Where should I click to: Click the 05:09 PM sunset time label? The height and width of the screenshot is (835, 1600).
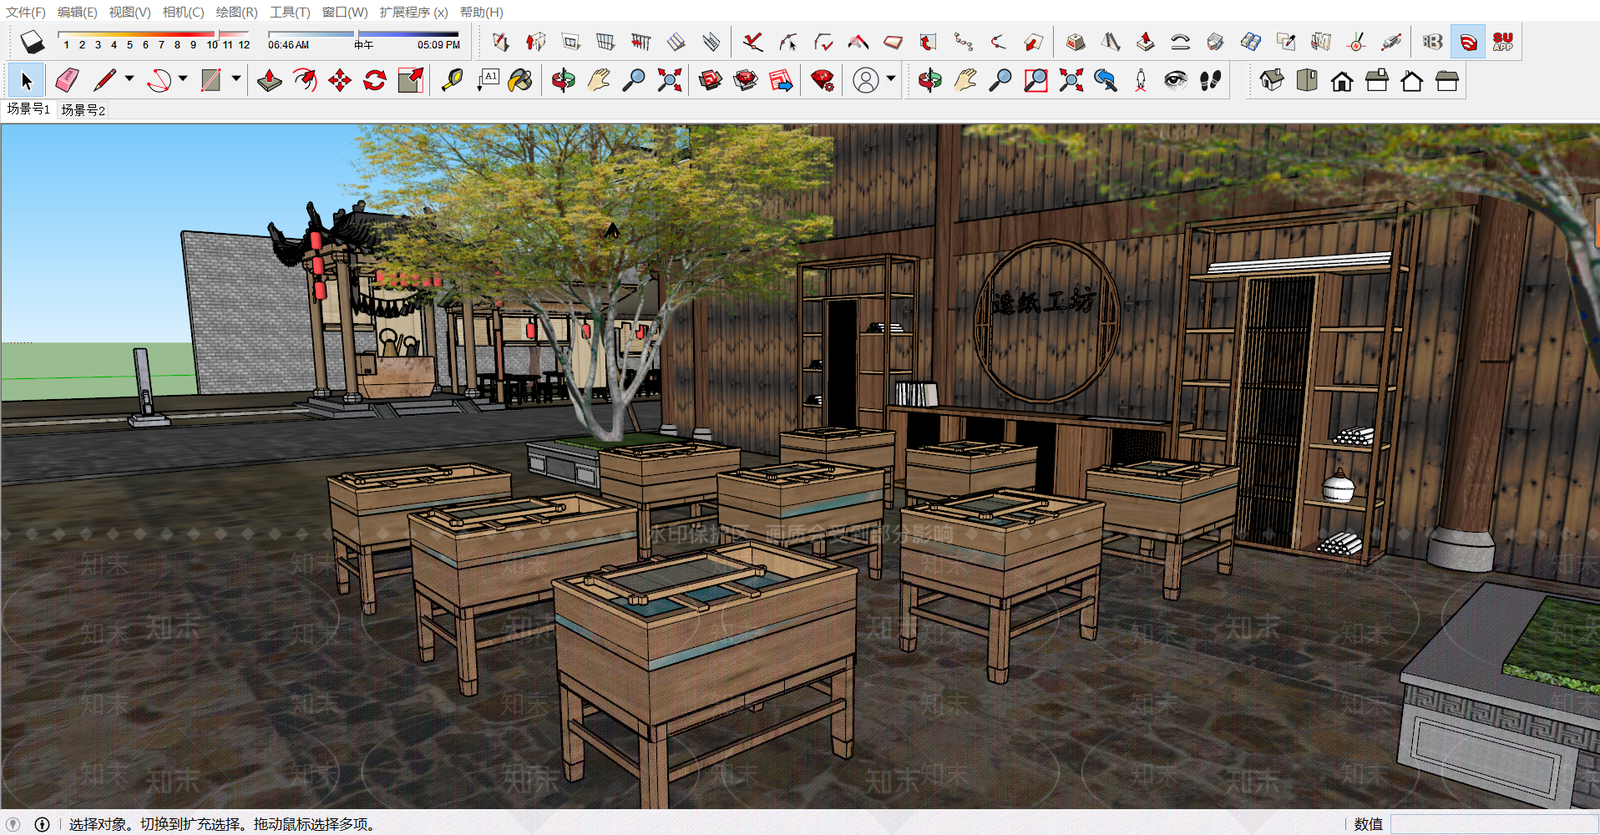coord(439,45)
